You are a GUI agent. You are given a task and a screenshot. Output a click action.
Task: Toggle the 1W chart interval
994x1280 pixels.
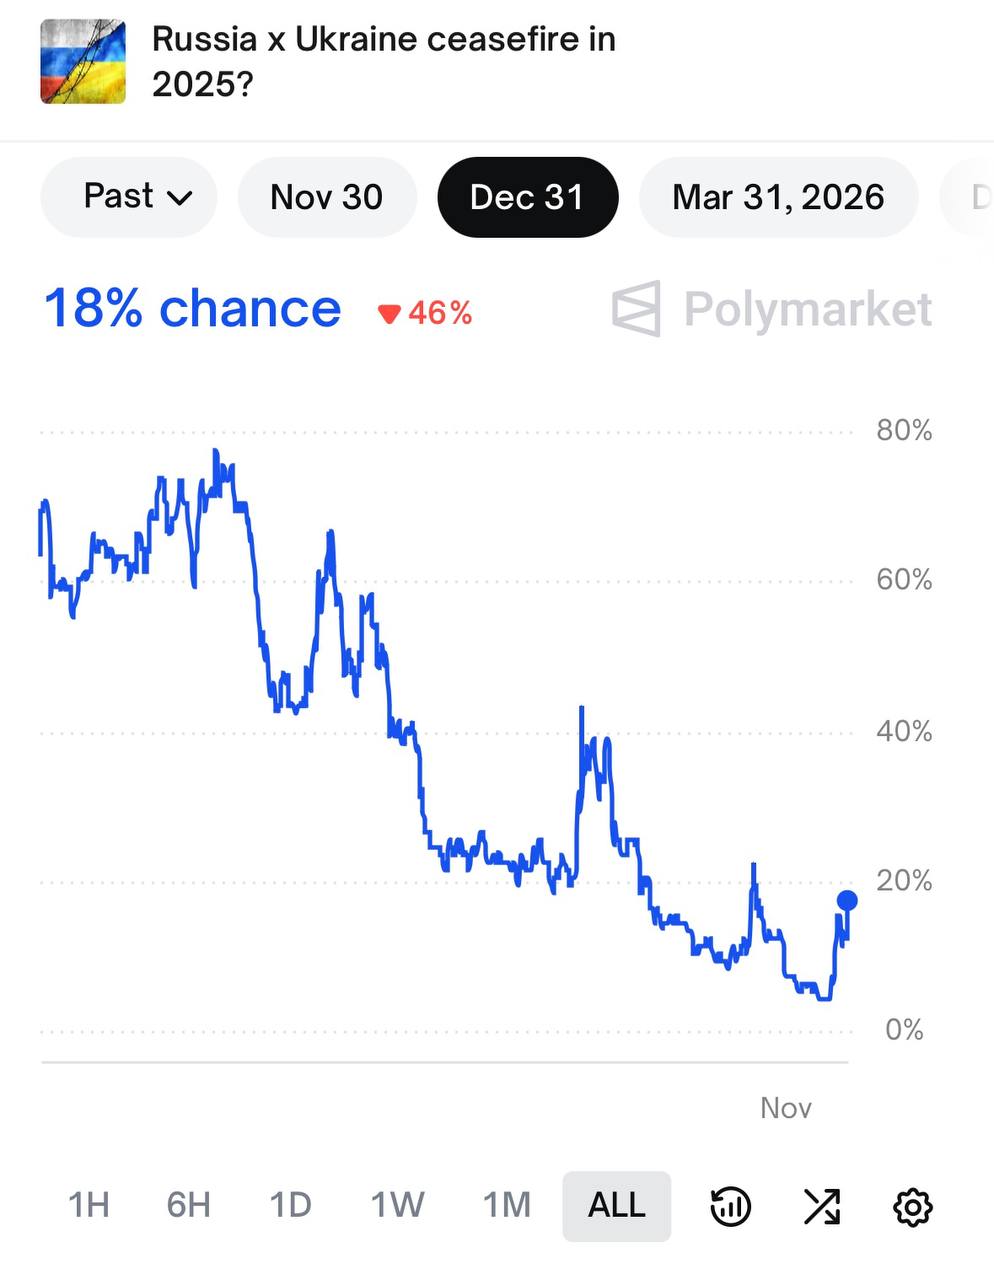click(396, 1206)
